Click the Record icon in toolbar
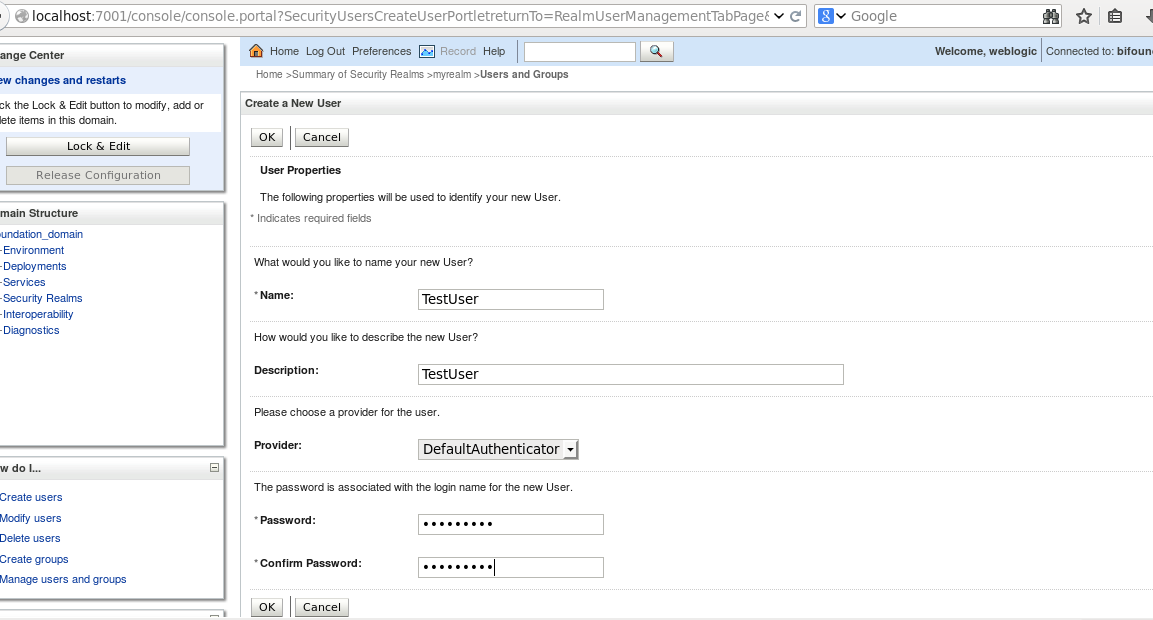 [x=426, y=51]
